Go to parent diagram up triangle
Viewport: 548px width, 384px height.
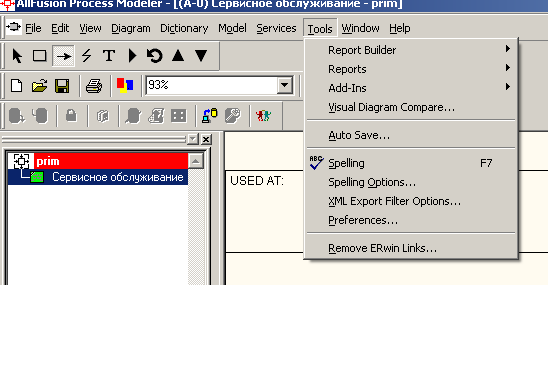(x=178, y=56)
